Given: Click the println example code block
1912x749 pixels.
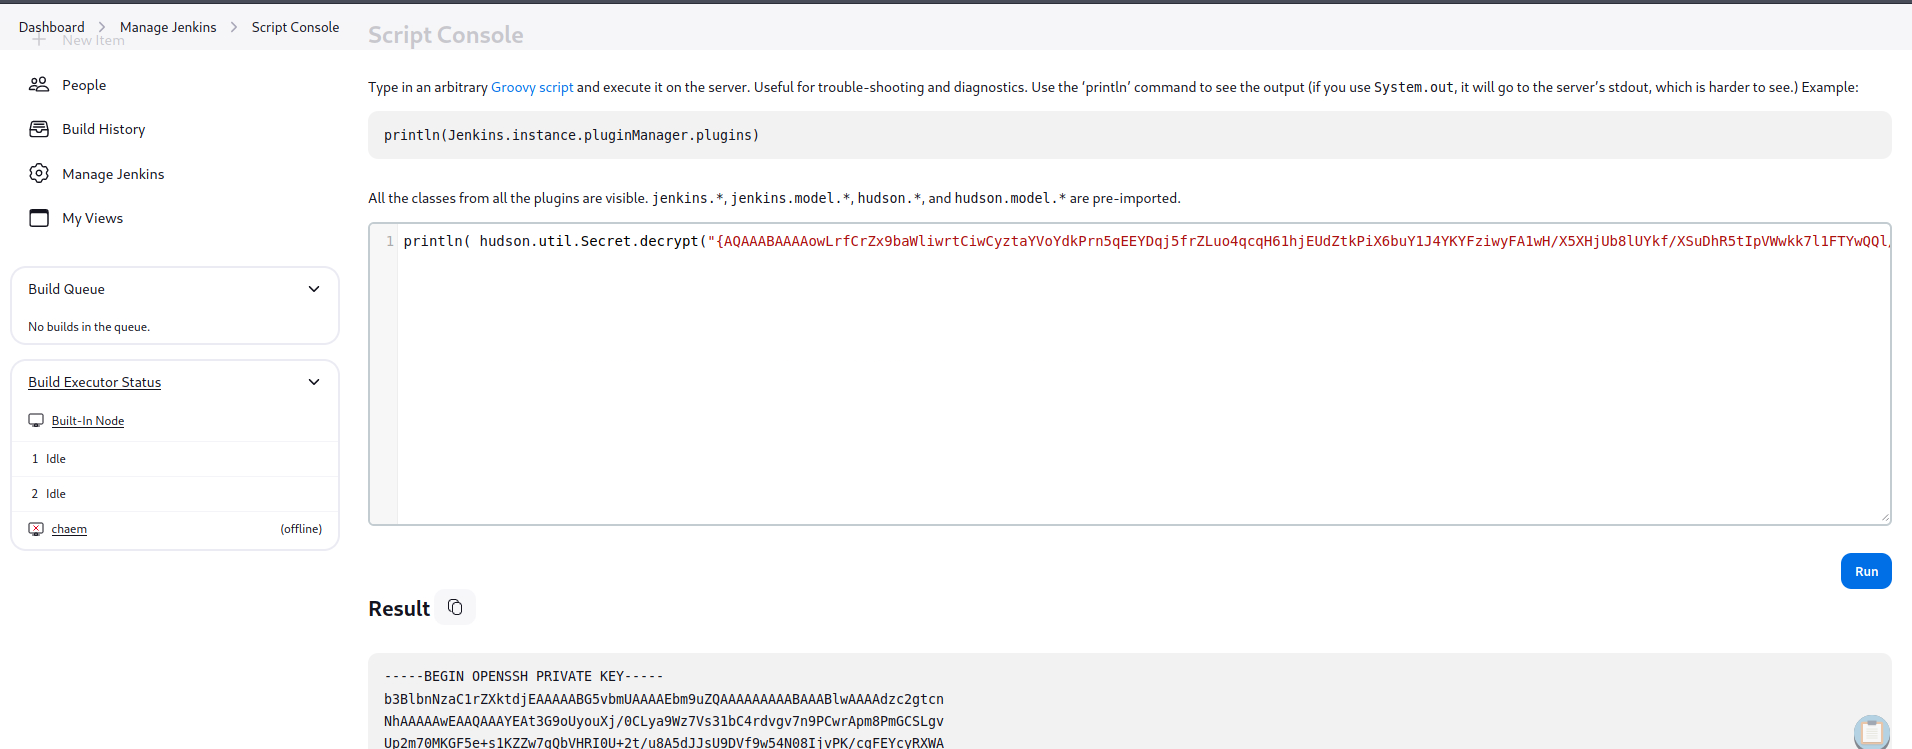Looking at the screenshot, I should click(x=1129, y=135).
